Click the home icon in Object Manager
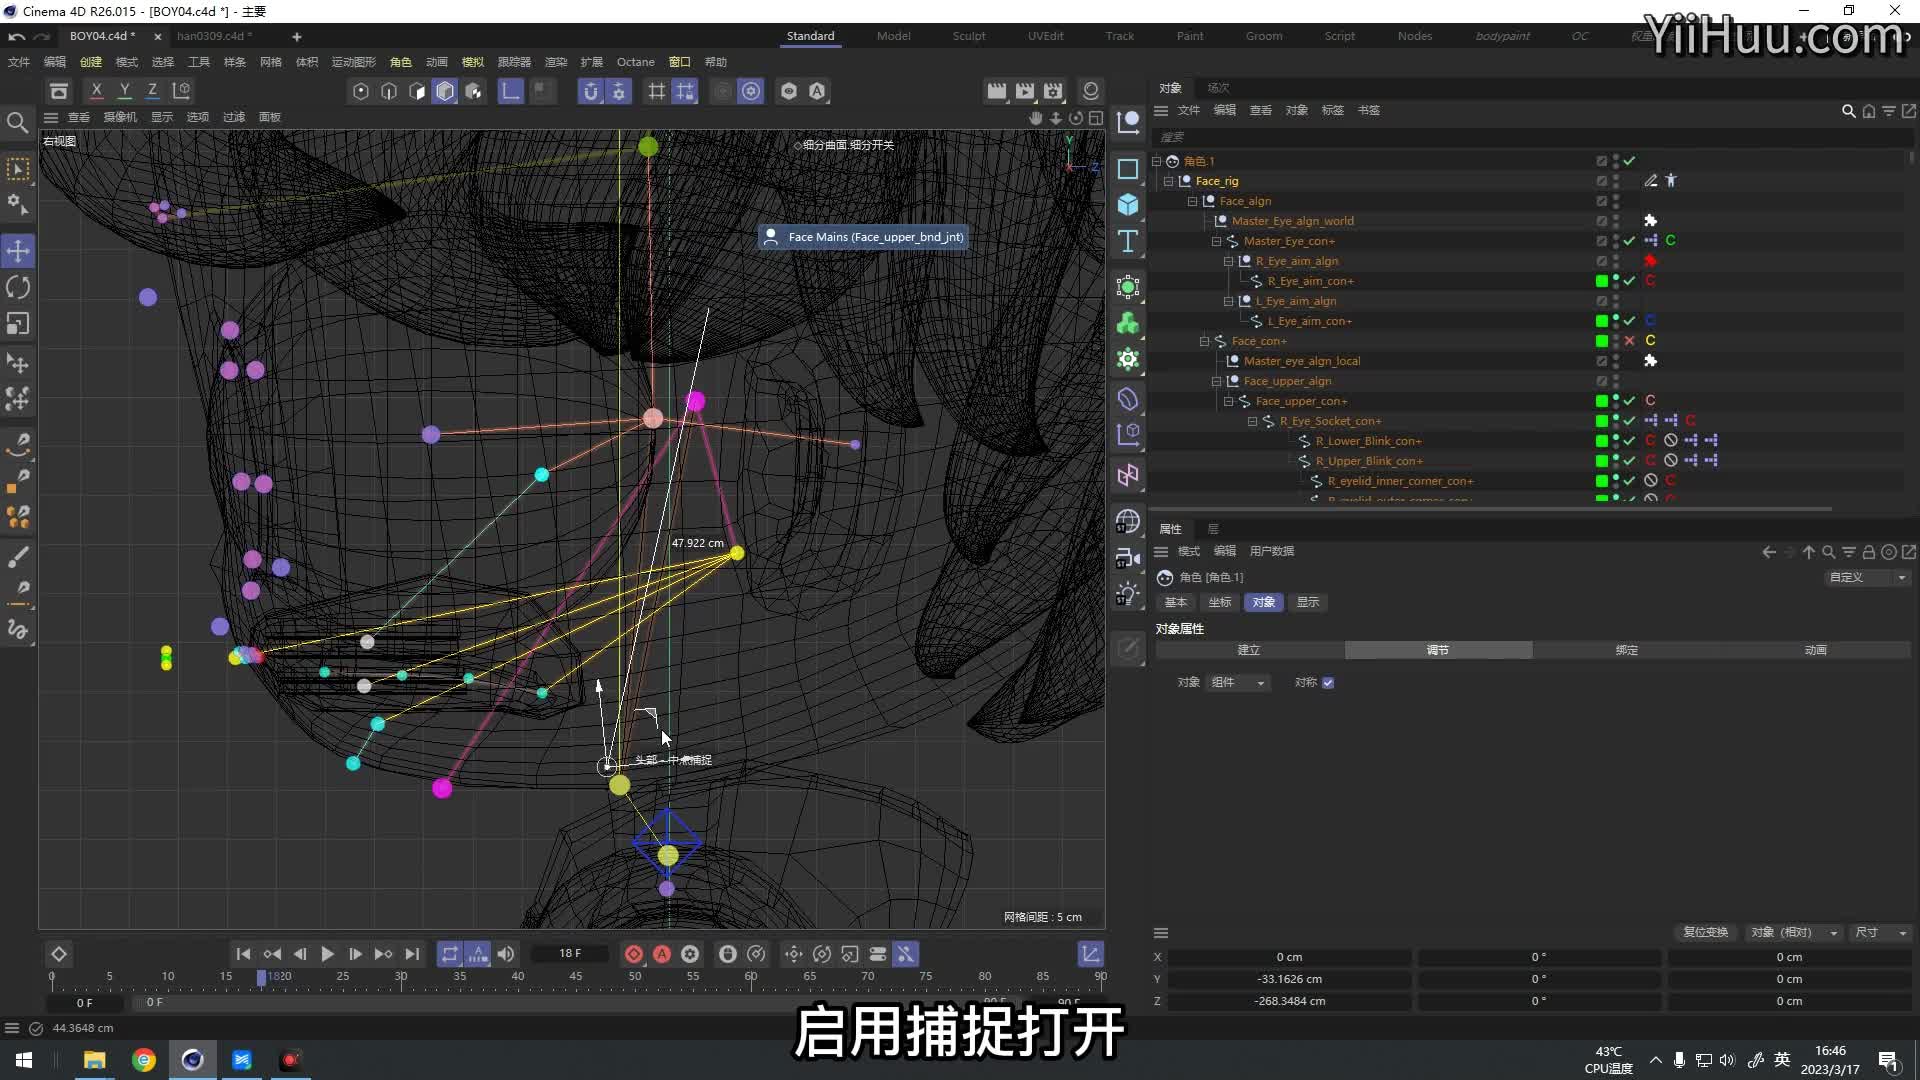Viewport: 1920px width, 1080px height. pyautogui.click(x=1869, y=111)
